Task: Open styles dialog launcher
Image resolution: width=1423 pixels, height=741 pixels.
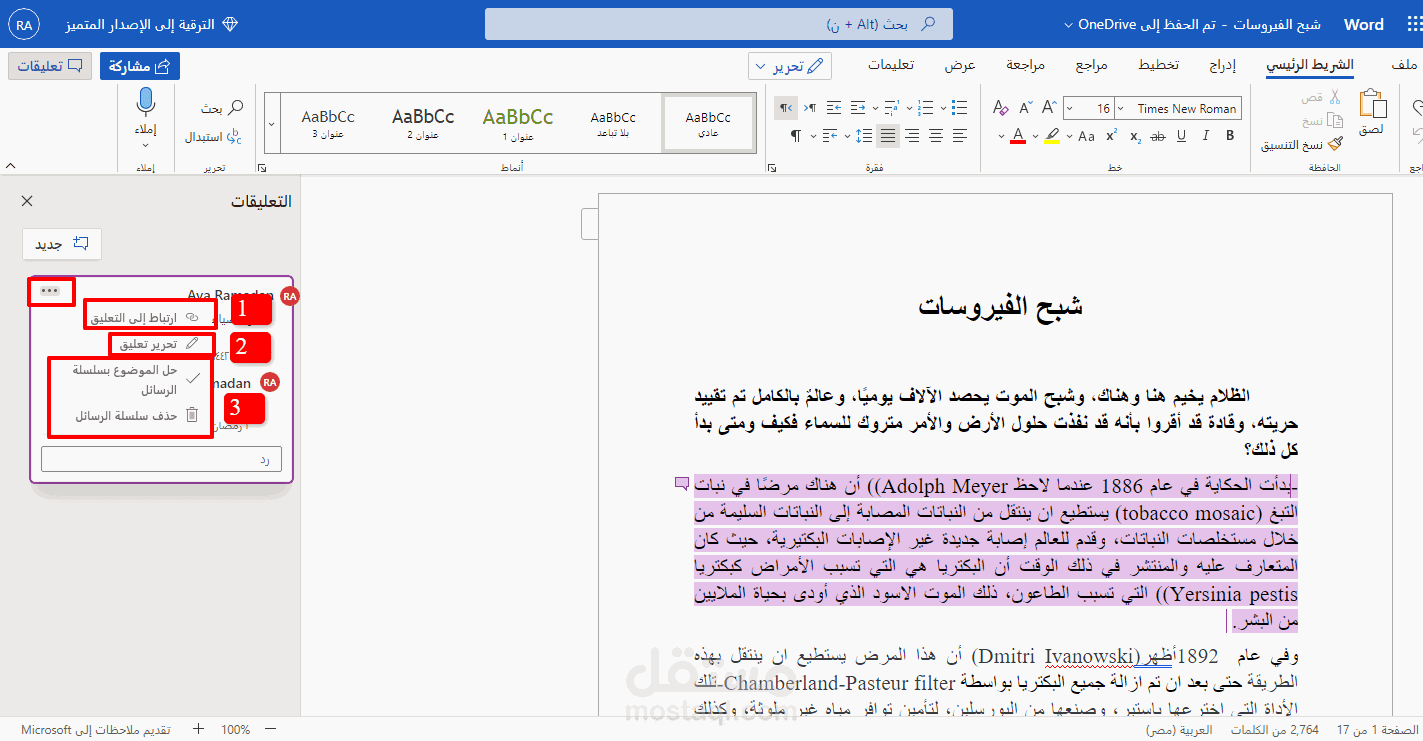Action: pyautogui.click(x=262, y=168)
